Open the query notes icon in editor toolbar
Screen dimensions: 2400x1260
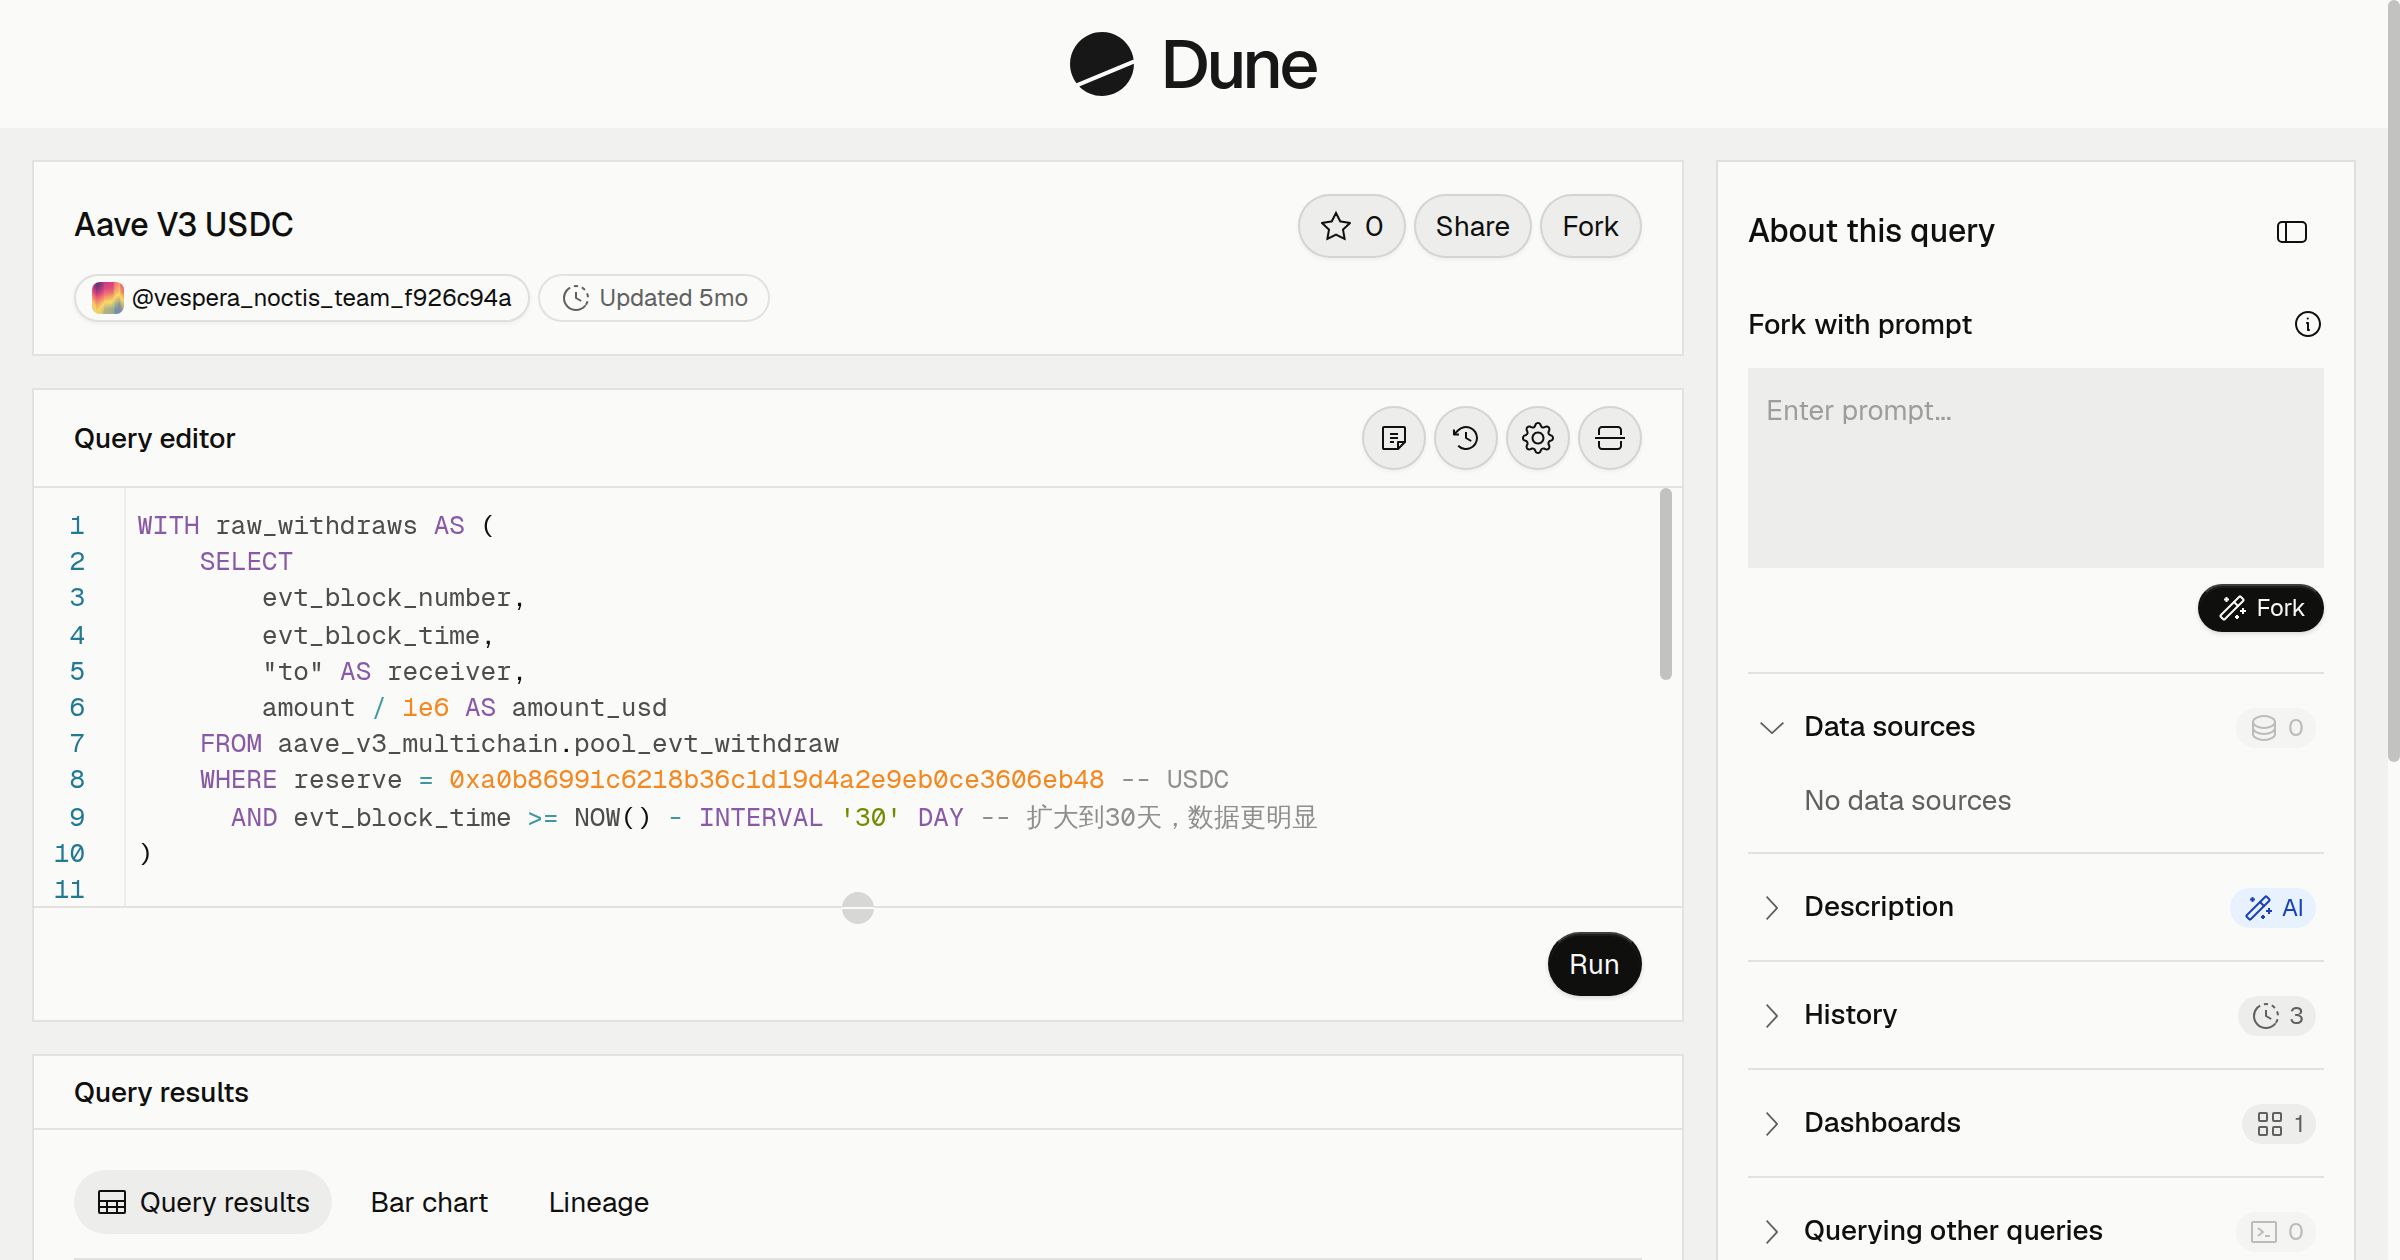click(1394, 438)
